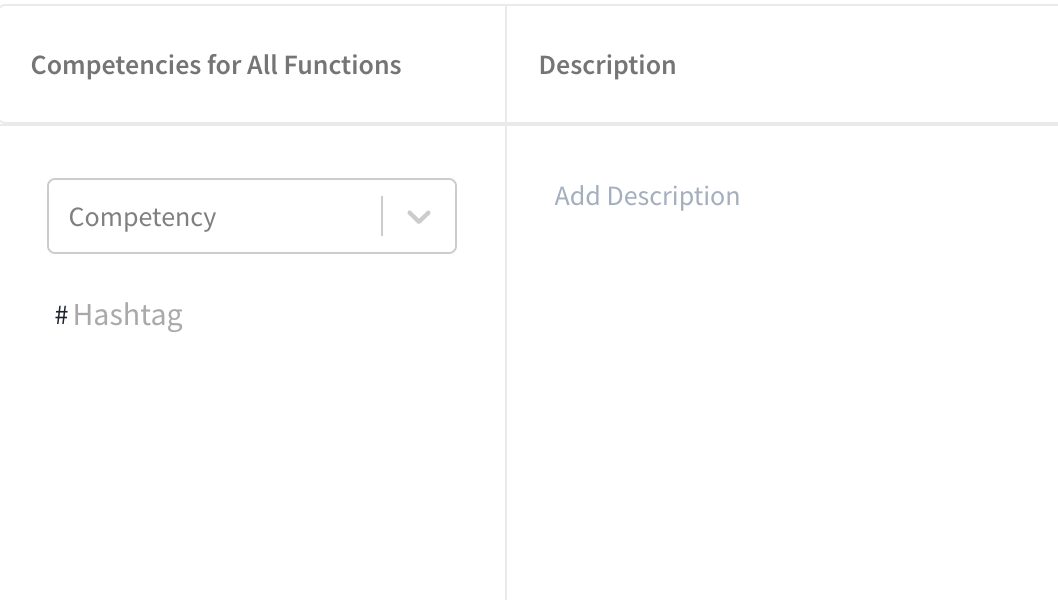Click the blank space right of Description header
This screenshot has width=1058, height=600.
pyautogui.click(x=870, y=66)
